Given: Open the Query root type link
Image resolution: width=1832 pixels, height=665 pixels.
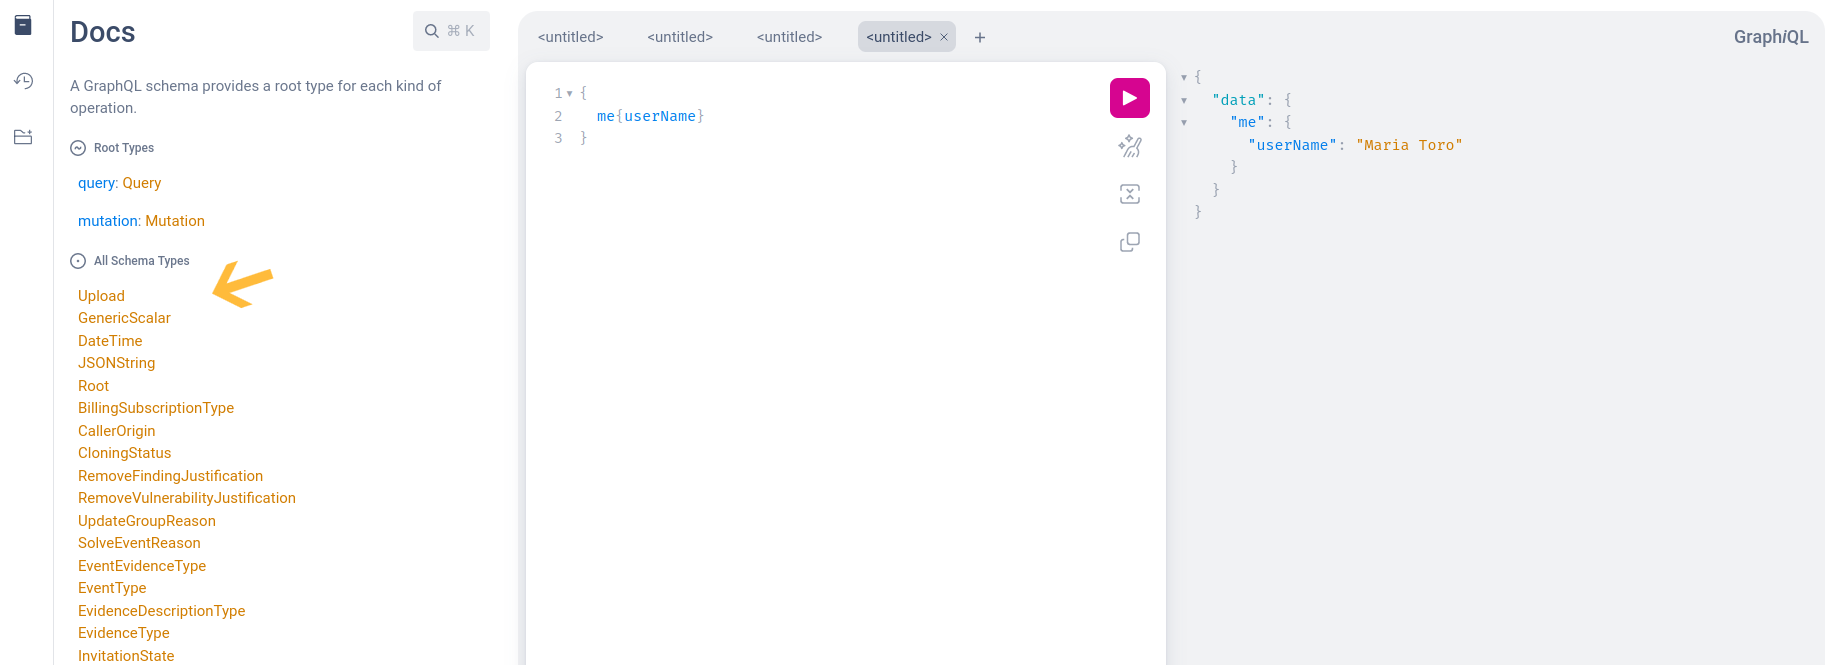Looking at the screenshot, I should pyautogui.click(x=142, y=183).
